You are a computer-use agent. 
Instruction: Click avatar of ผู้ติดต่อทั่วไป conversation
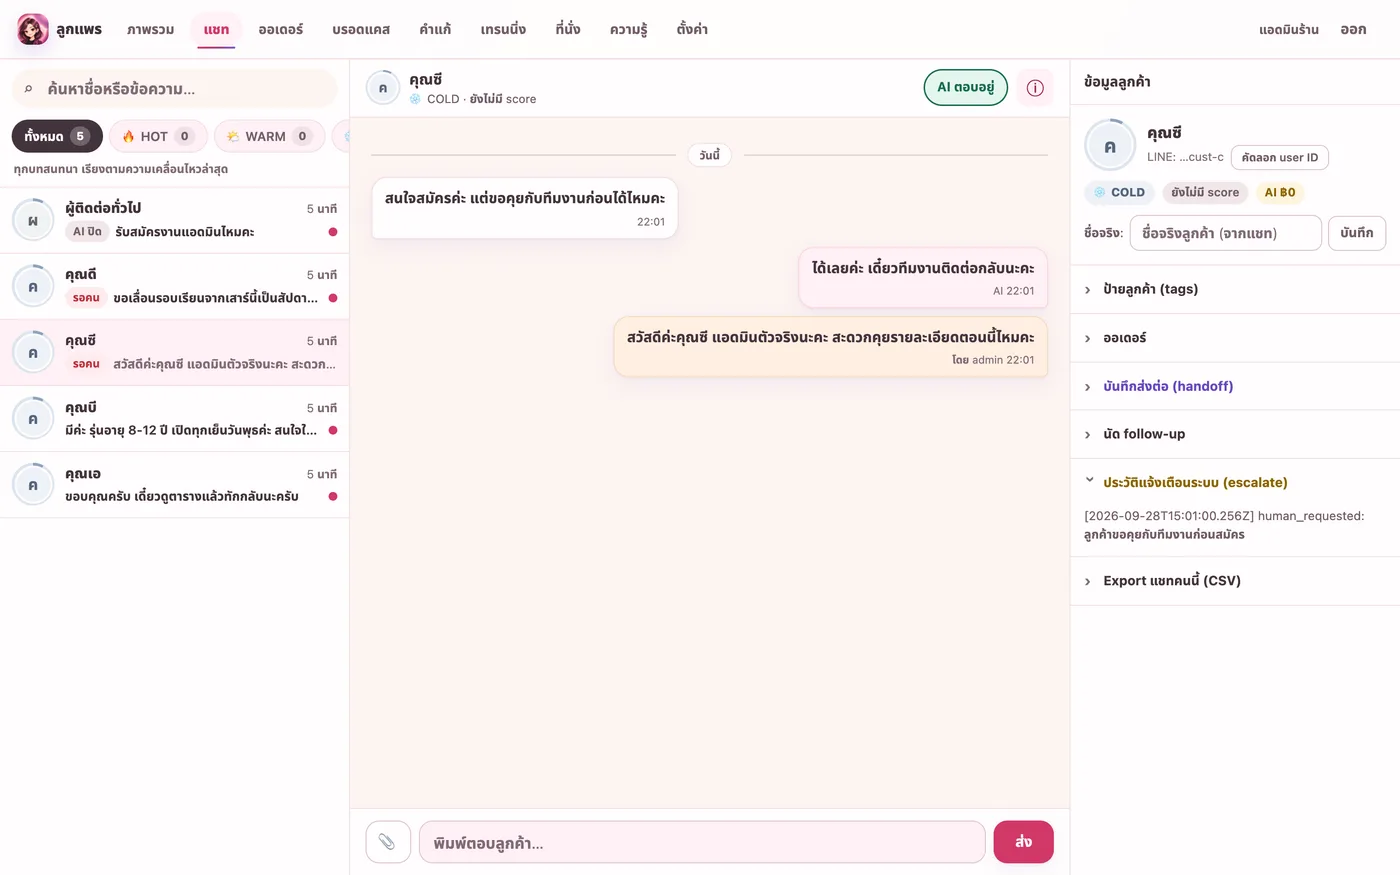coord(33,220)
